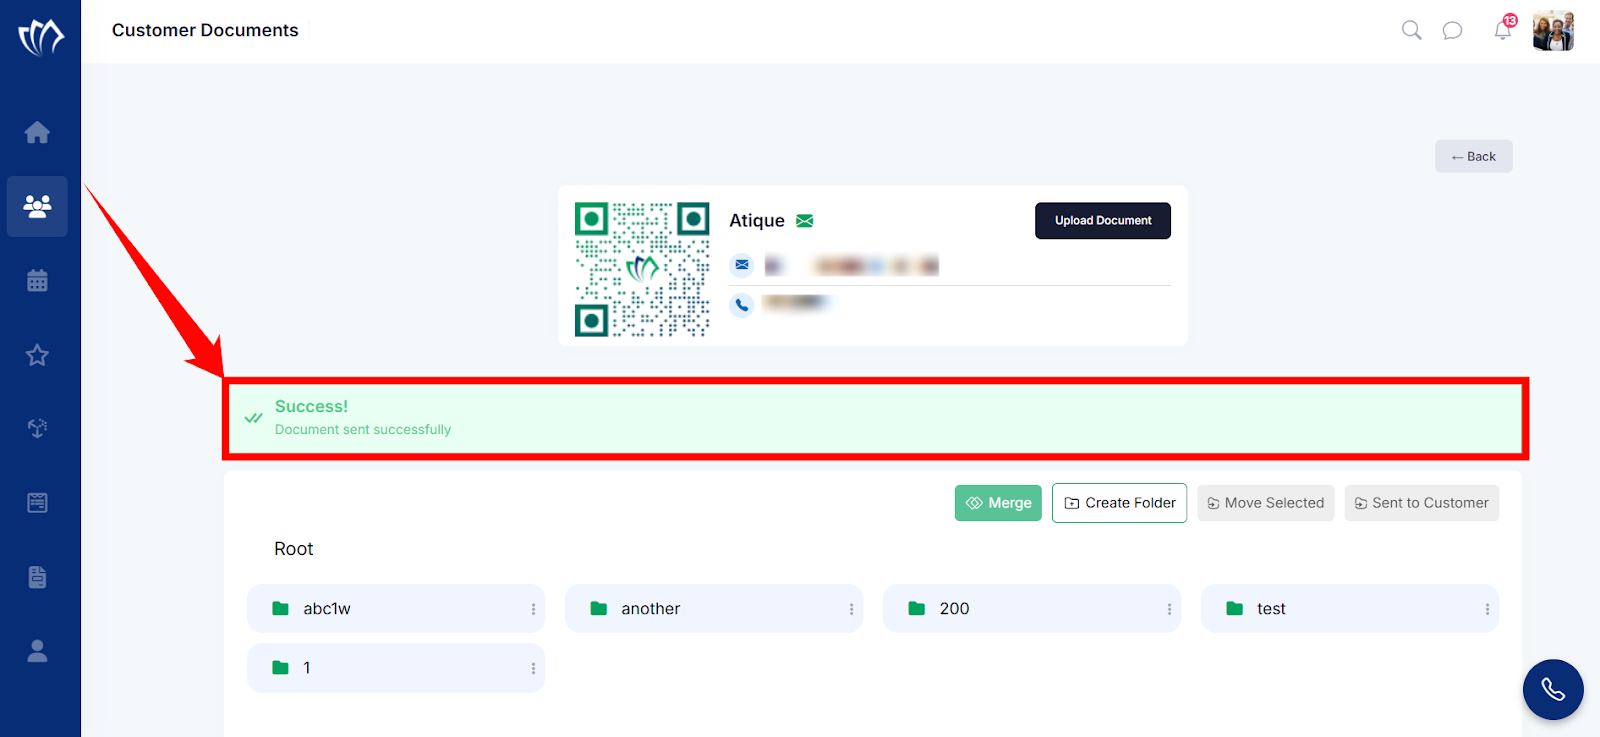Viewport: 1600px width, 737px height.
Task: Open the user avatar menu
Action: pyautogui.click(x=1553, y=31)
